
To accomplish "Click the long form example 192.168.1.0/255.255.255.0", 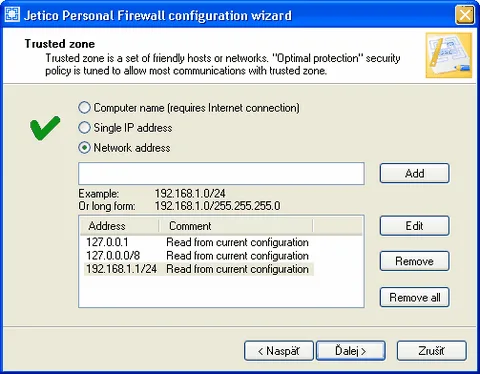I will point(217,206).
